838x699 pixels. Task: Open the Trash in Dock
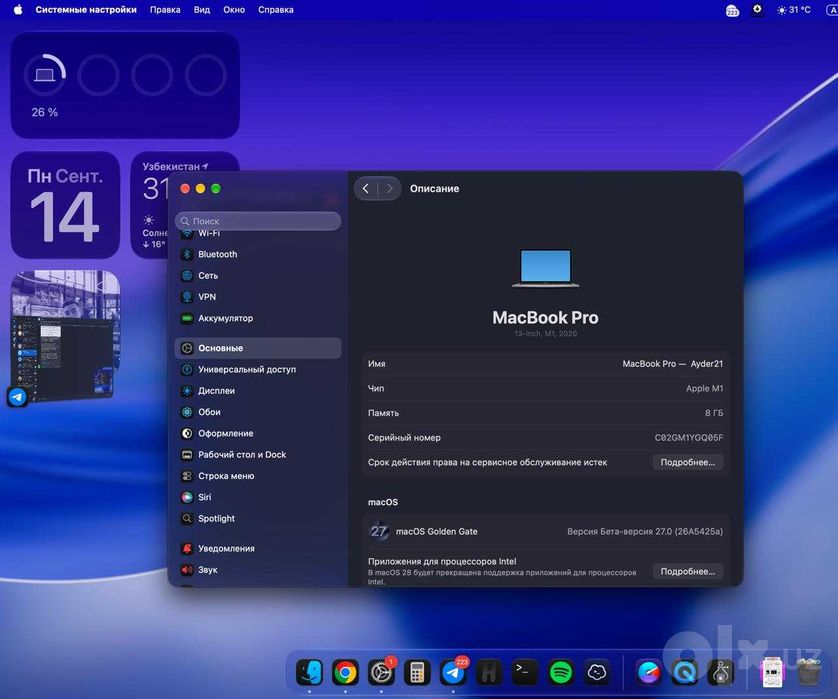point(808,672)
